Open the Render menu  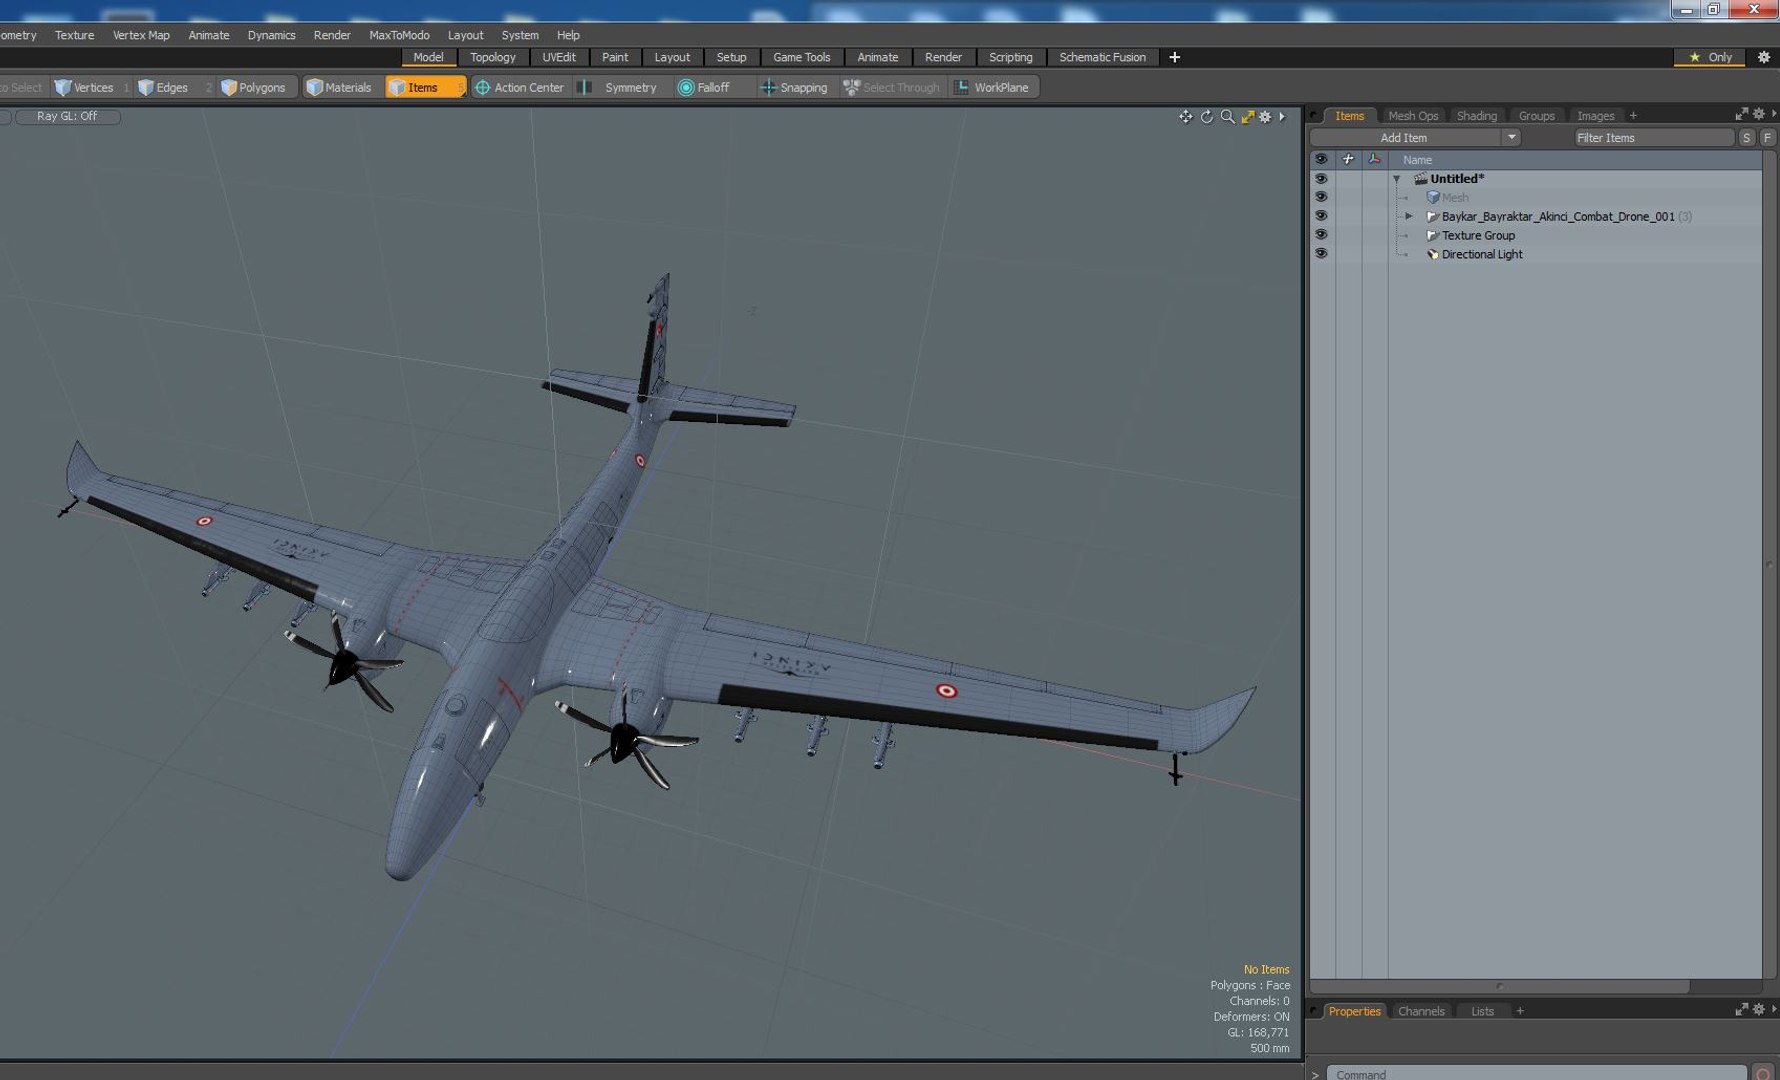332,35
